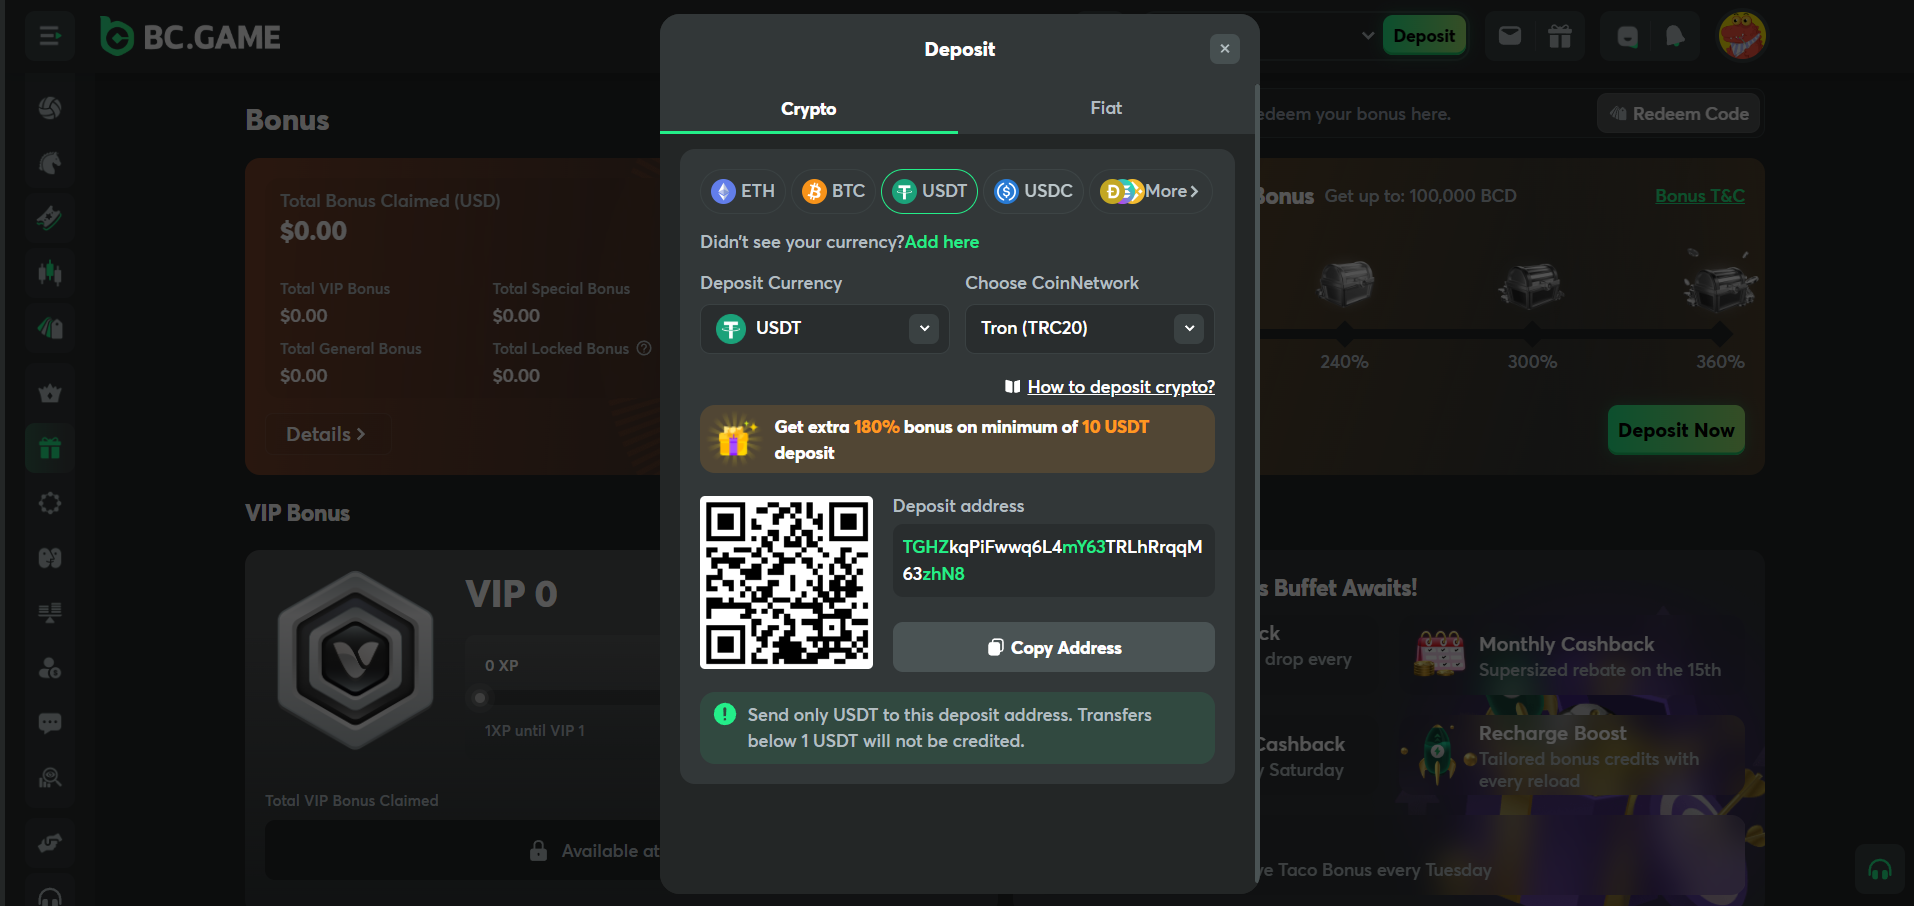
Task: Click the header Deposit button
Action: click(1424, 36)
